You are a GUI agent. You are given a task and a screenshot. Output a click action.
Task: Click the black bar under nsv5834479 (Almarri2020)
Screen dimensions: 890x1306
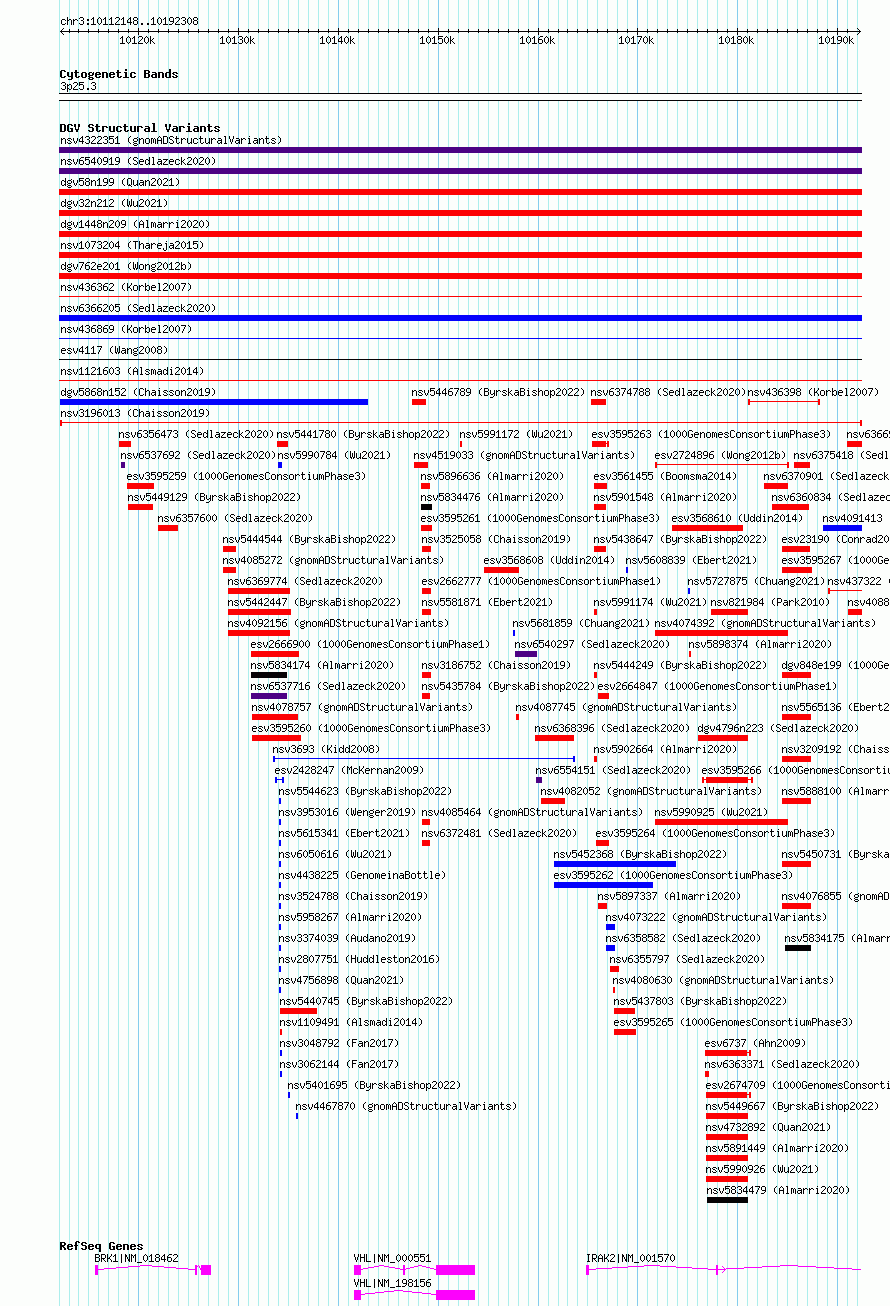pos(727,1200)
